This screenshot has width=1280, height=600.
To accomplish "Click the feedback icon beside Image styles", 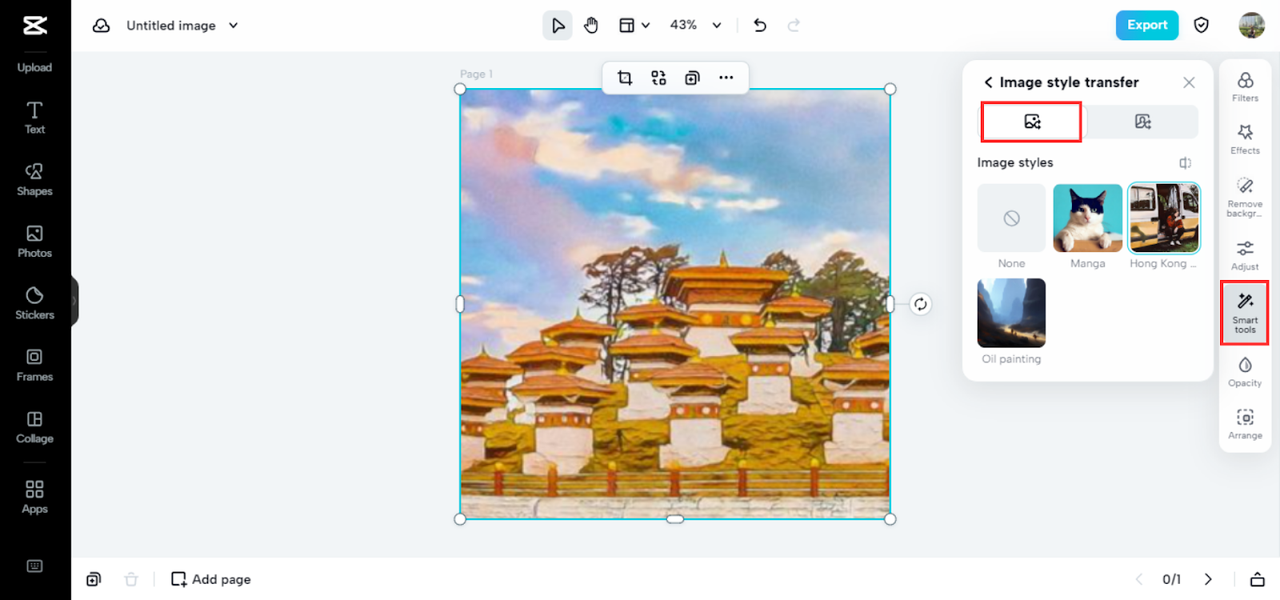I will point(1185,163).
